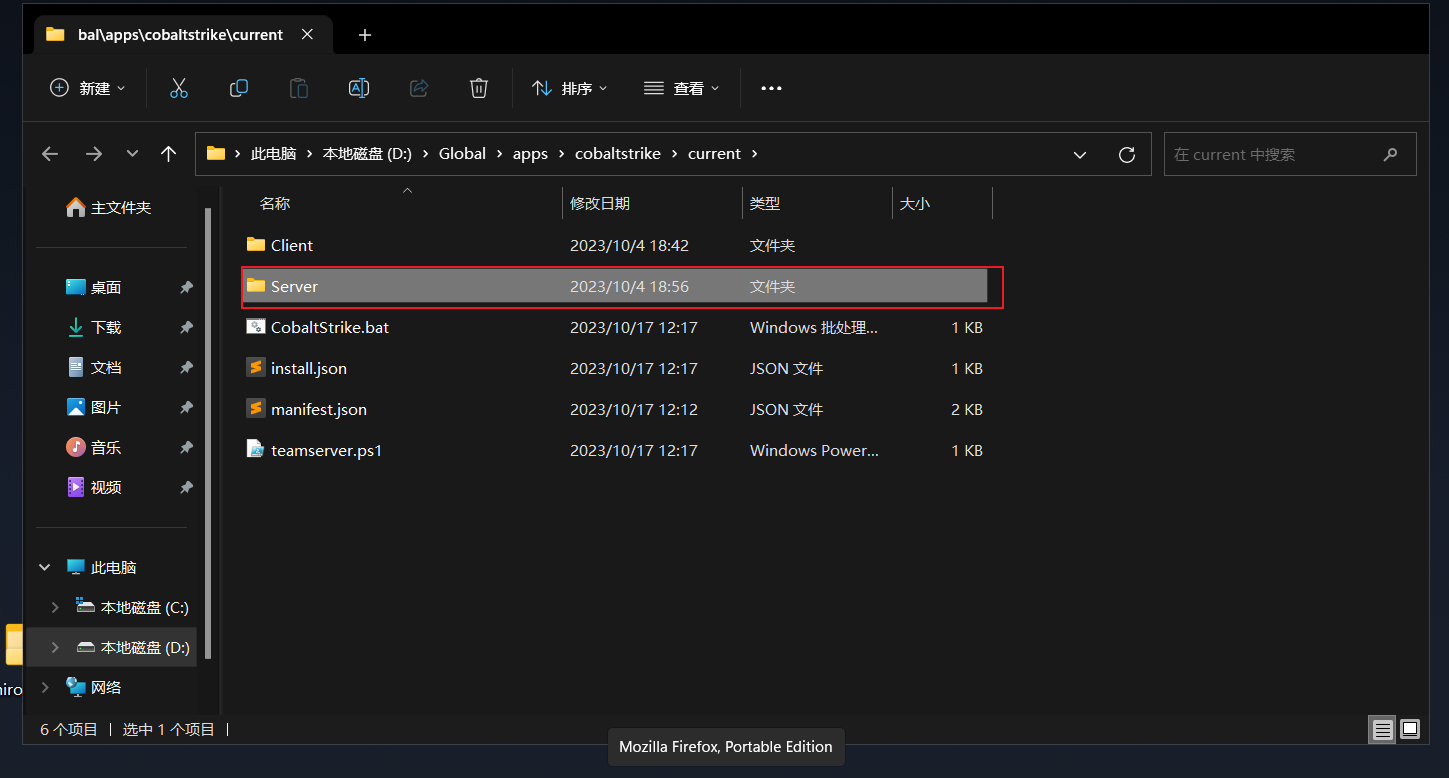This screenshot has height=778, width=1449.
Task: Switch to large icons view in status bar
Action: [x=1410, y=729]
